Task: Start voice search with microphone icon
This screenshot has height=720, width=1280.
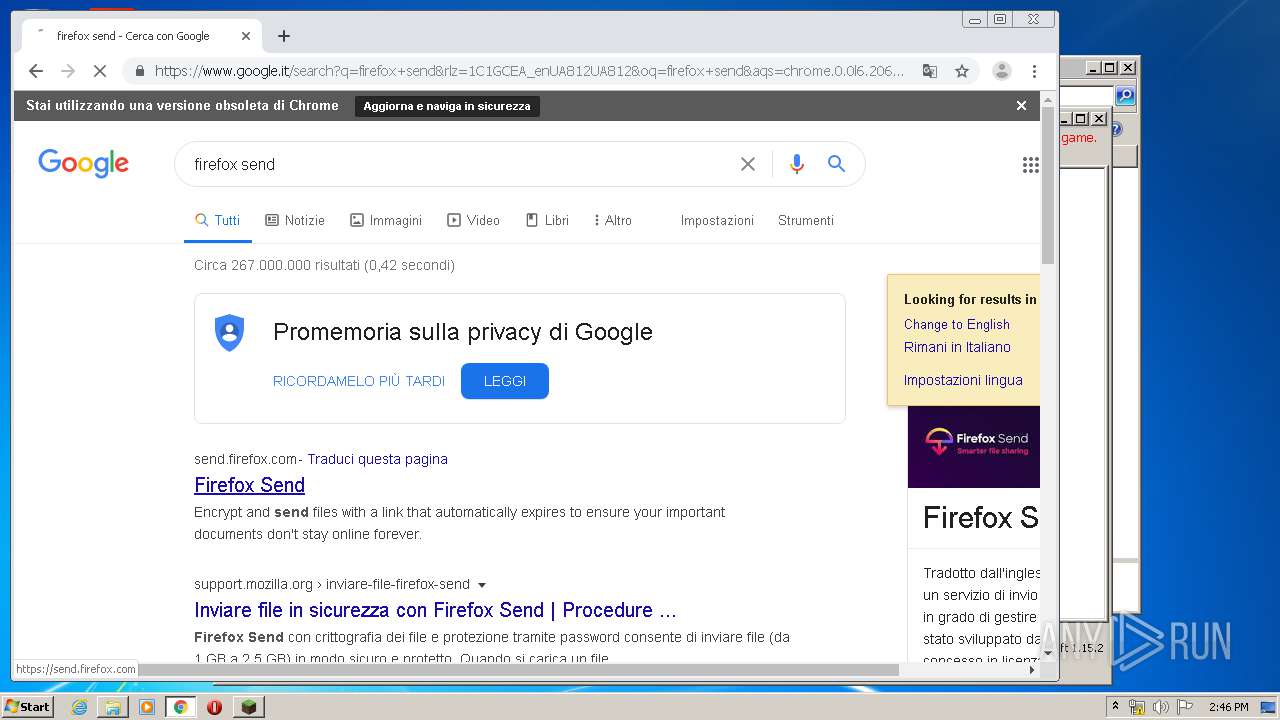Action: 796,164
